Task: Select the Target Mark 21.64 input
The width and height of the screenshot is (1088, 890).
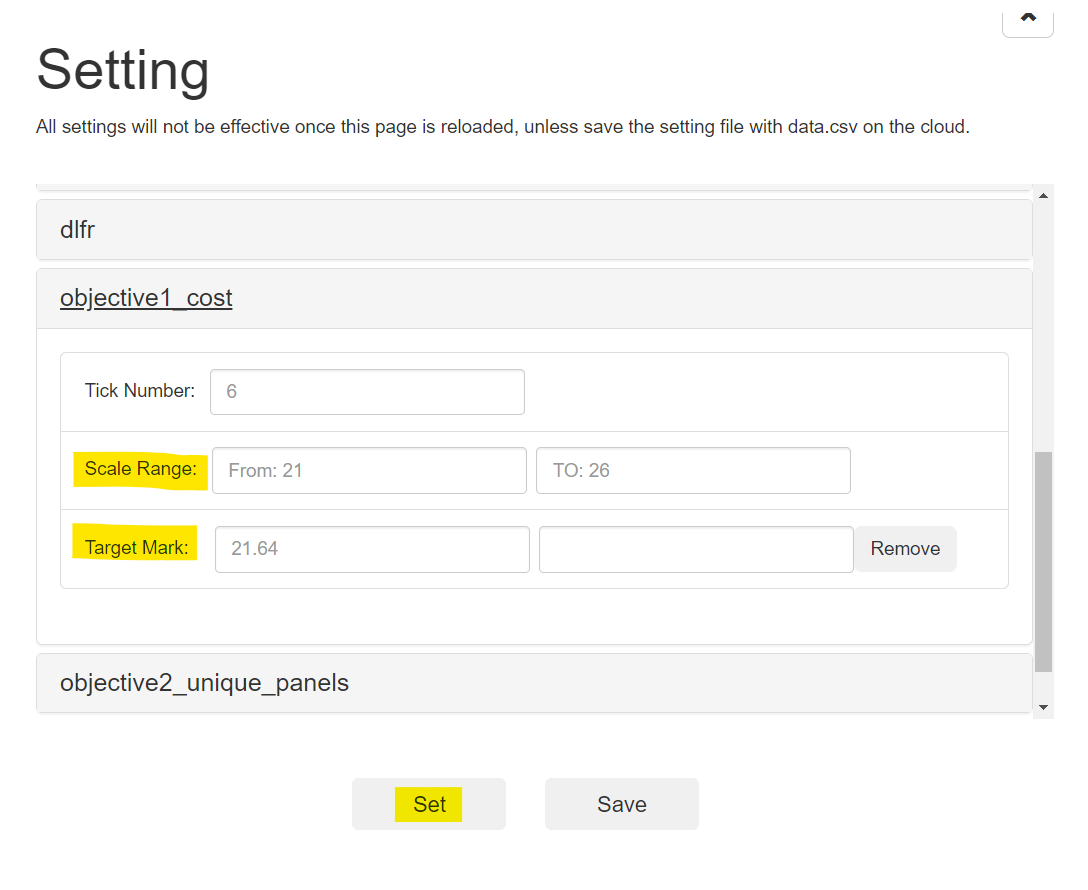Action: (x=372, y=549)
